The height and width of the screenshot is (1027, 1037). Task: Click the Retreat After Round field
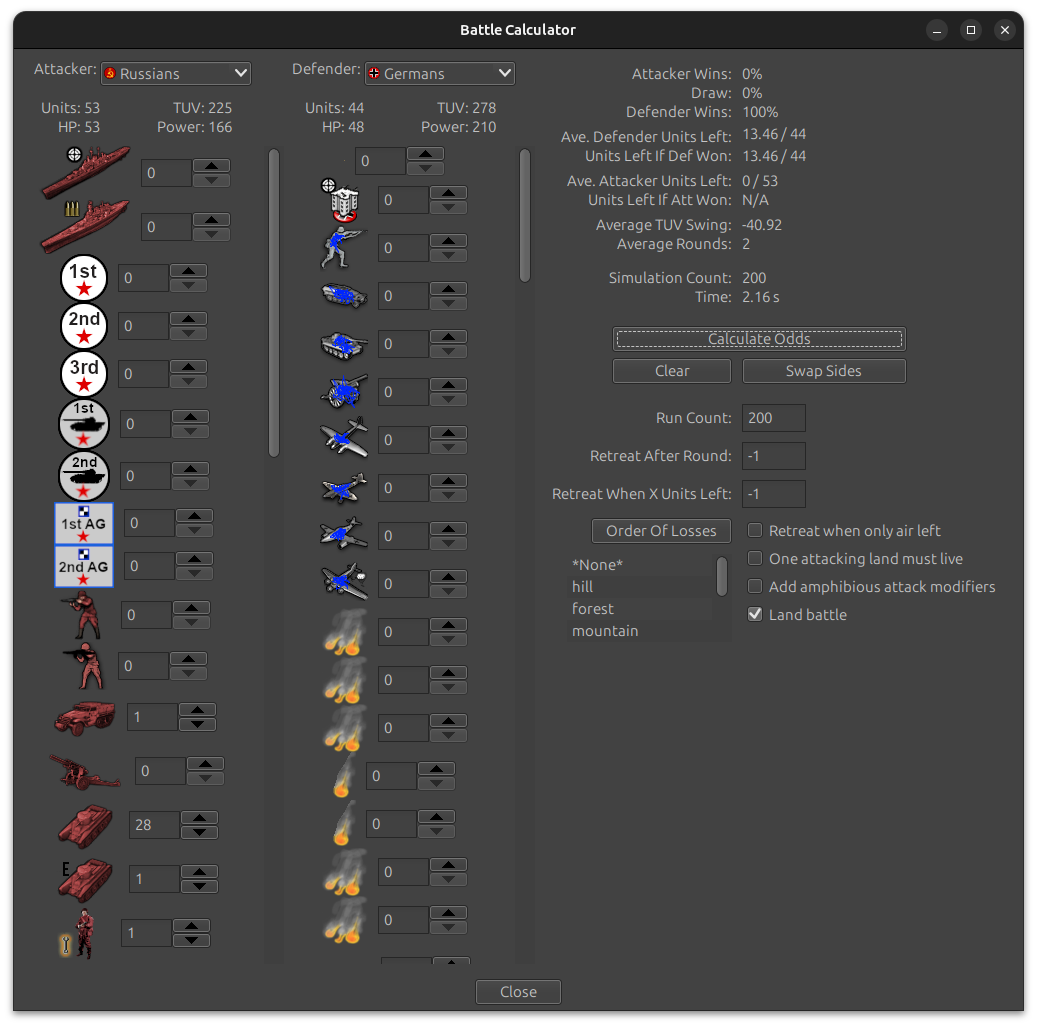pyautogui.click(x=774, y=456)
